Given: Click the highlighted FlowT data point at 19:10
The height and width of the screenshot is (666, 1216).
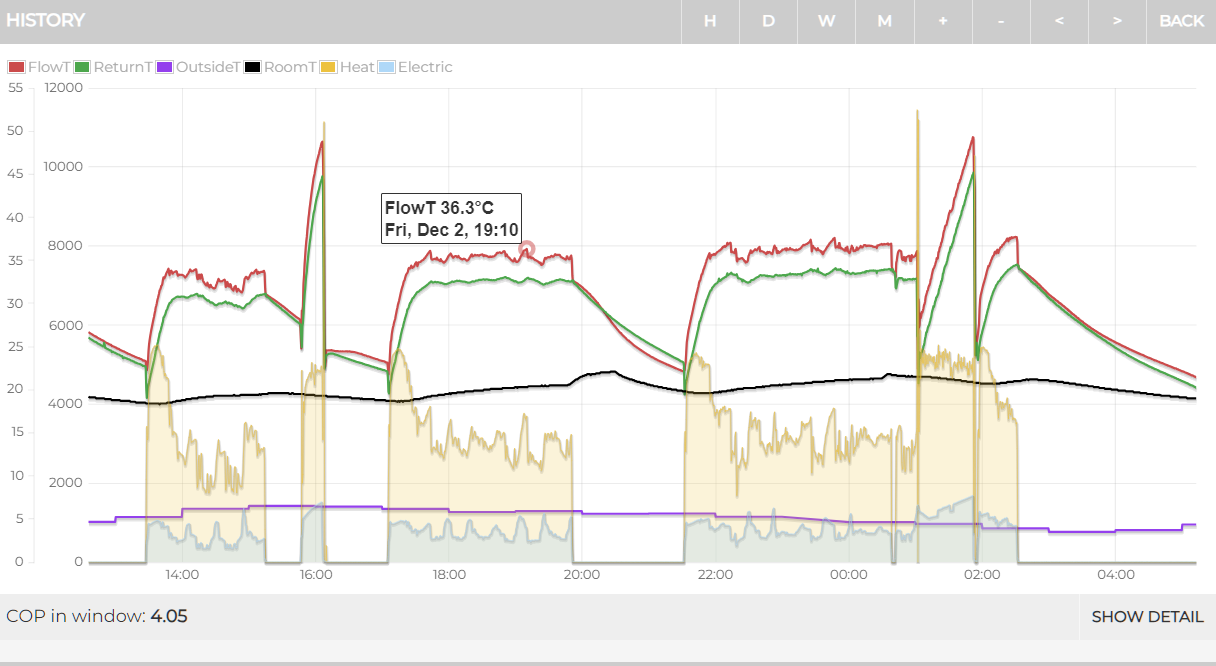Looking at the screenshot, I should [527, 249].
